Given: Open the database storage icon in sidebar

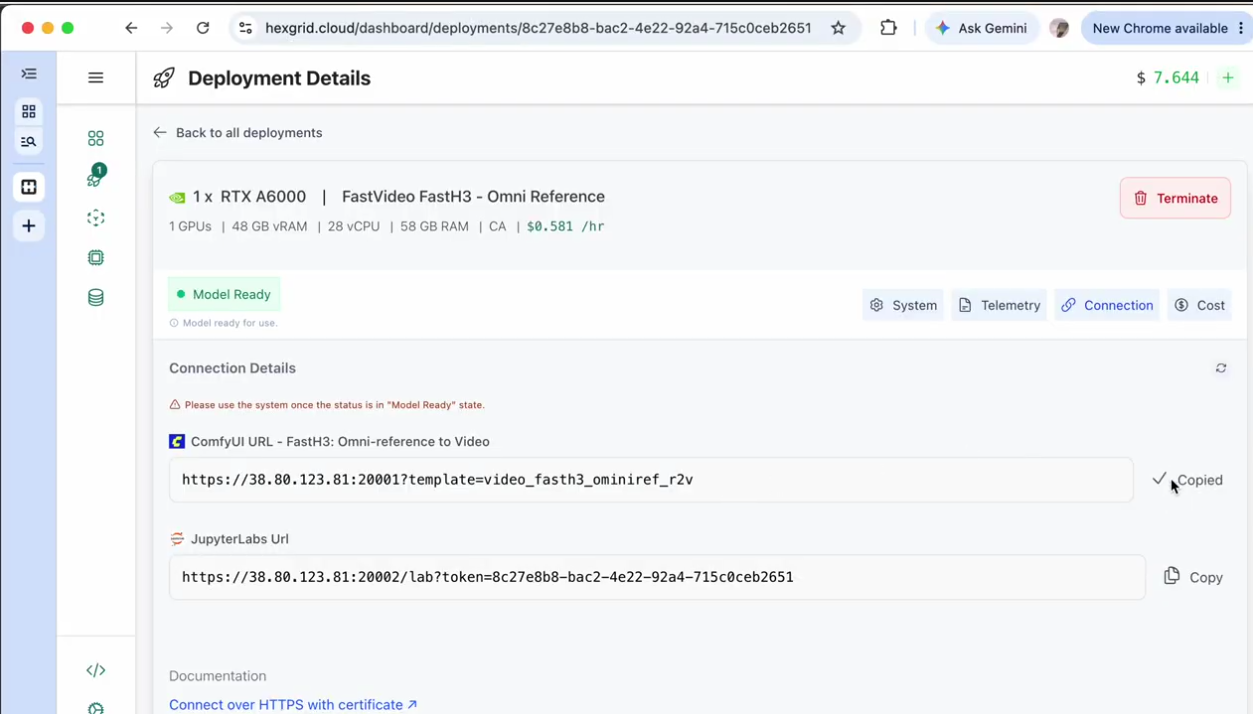Looking at the screenshot, I should (x=96, y=297).
